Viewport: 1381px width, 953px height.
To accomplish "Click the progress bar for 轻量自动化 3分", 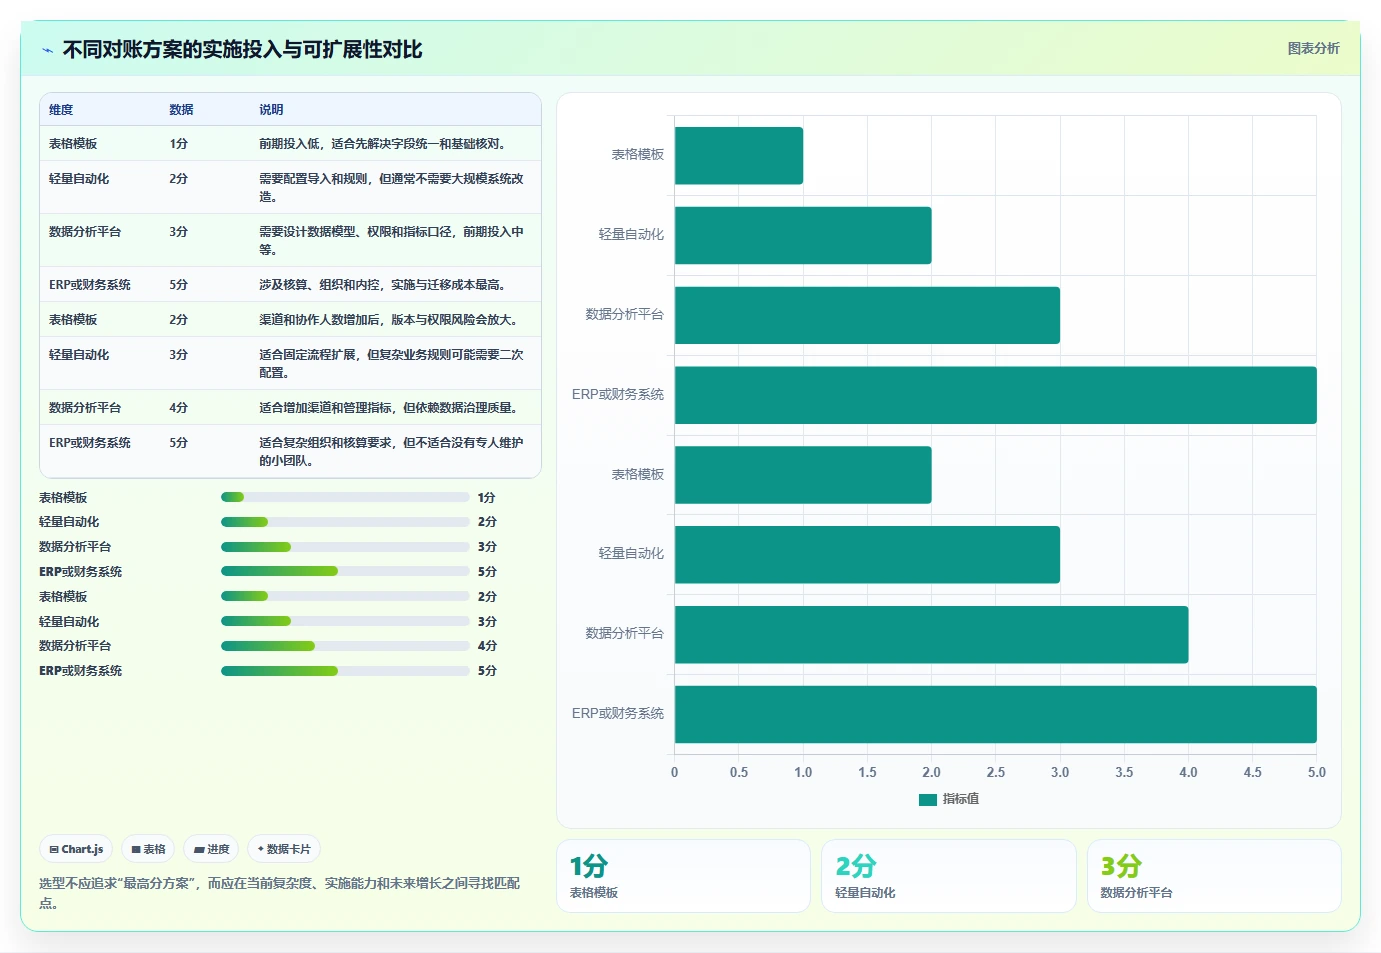I will click(x=345, y=621).
